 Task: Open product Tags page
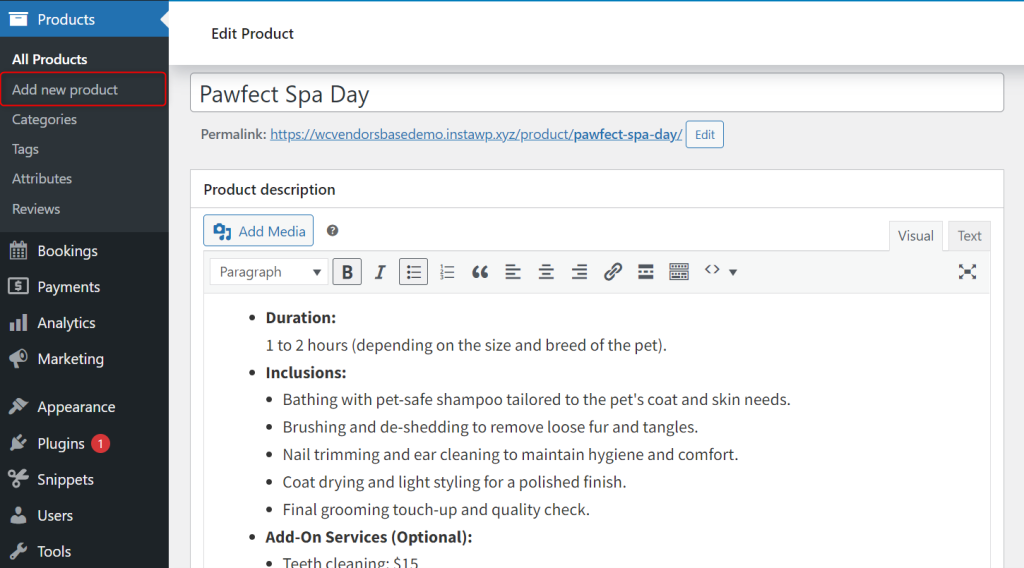click(x=25, y=150)
